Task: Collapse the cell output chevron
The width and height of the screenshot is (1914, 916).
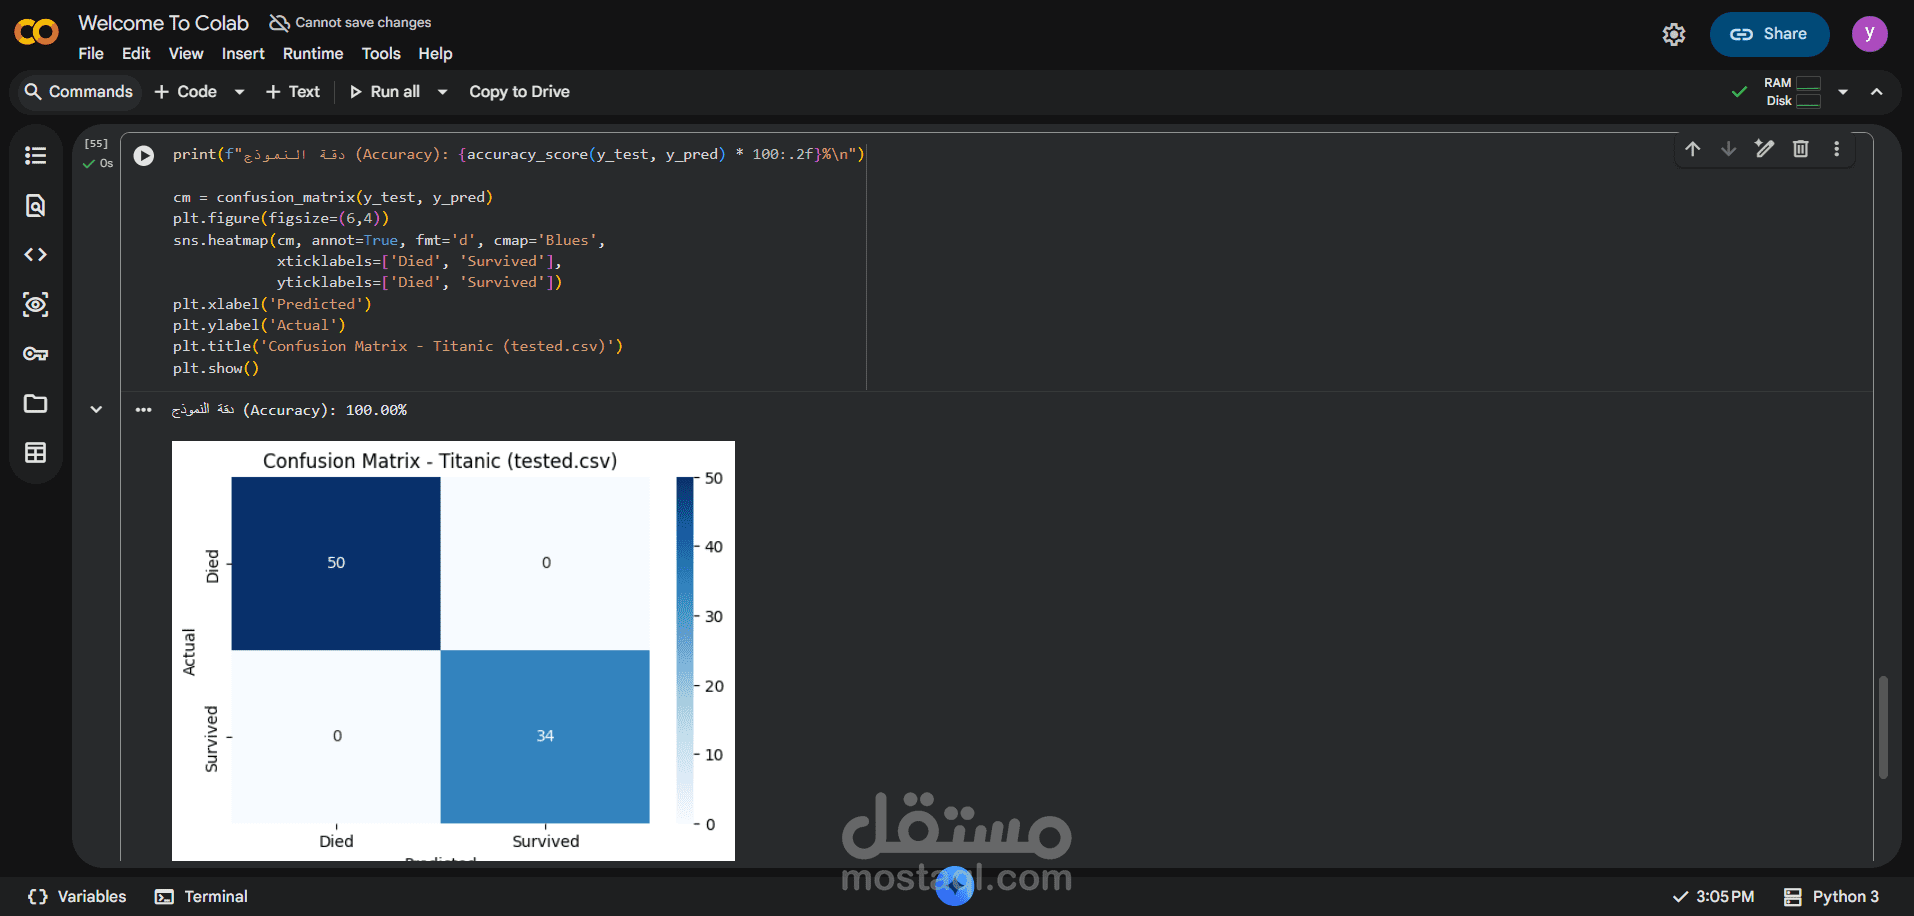Action: (96, 409)
